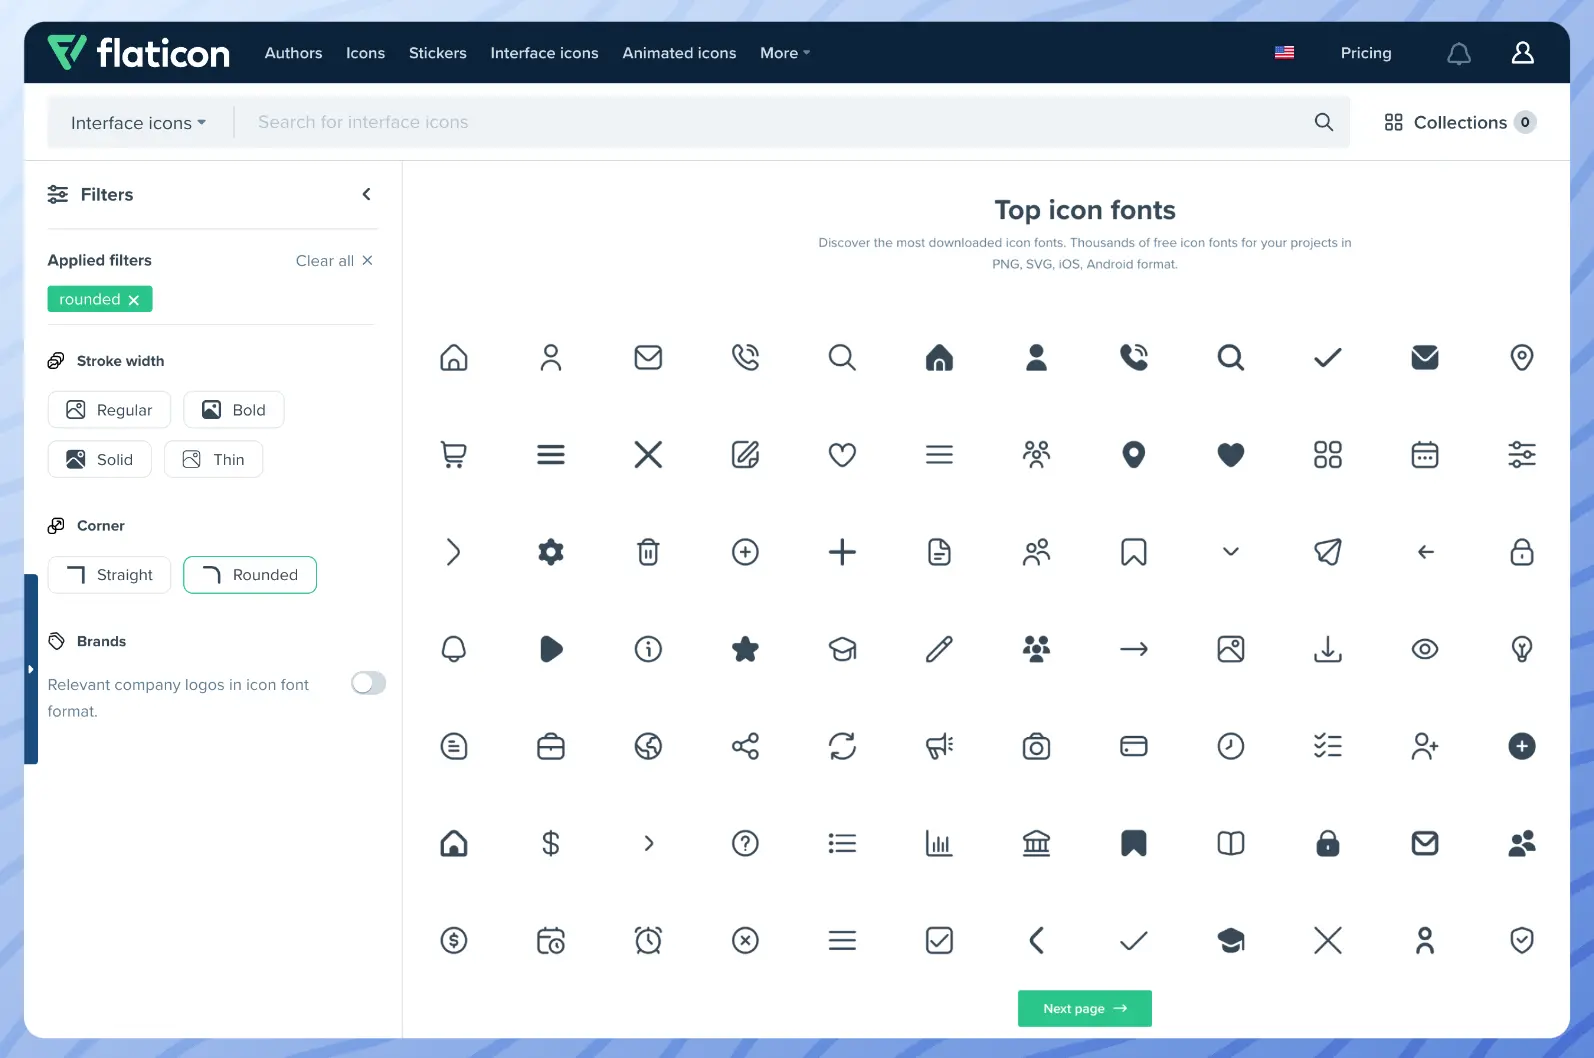
Task: Go to Animated icons section
Action: [679, 53]
